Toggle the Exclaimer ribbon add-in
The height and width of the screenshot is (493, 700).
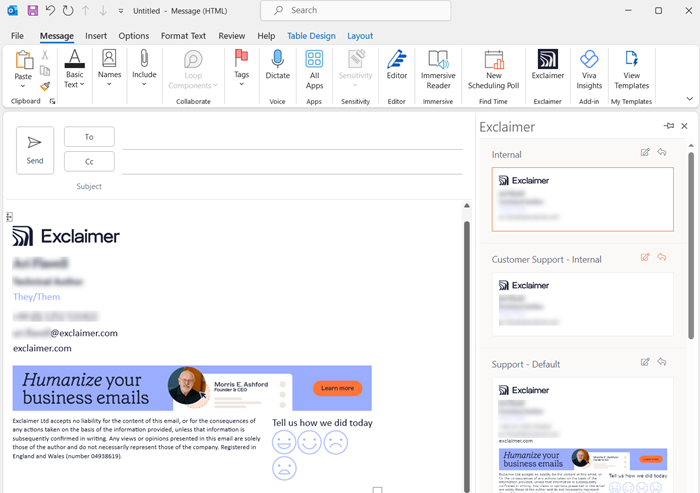[x=548, y=65]
